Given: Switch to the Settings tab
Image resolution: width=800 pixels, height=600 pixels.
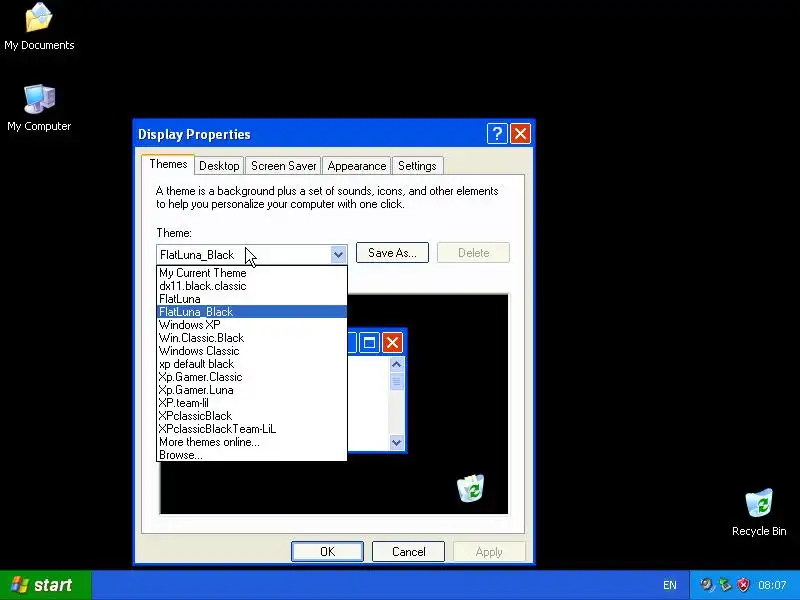Looking at the screenshot, I should 417,166.
